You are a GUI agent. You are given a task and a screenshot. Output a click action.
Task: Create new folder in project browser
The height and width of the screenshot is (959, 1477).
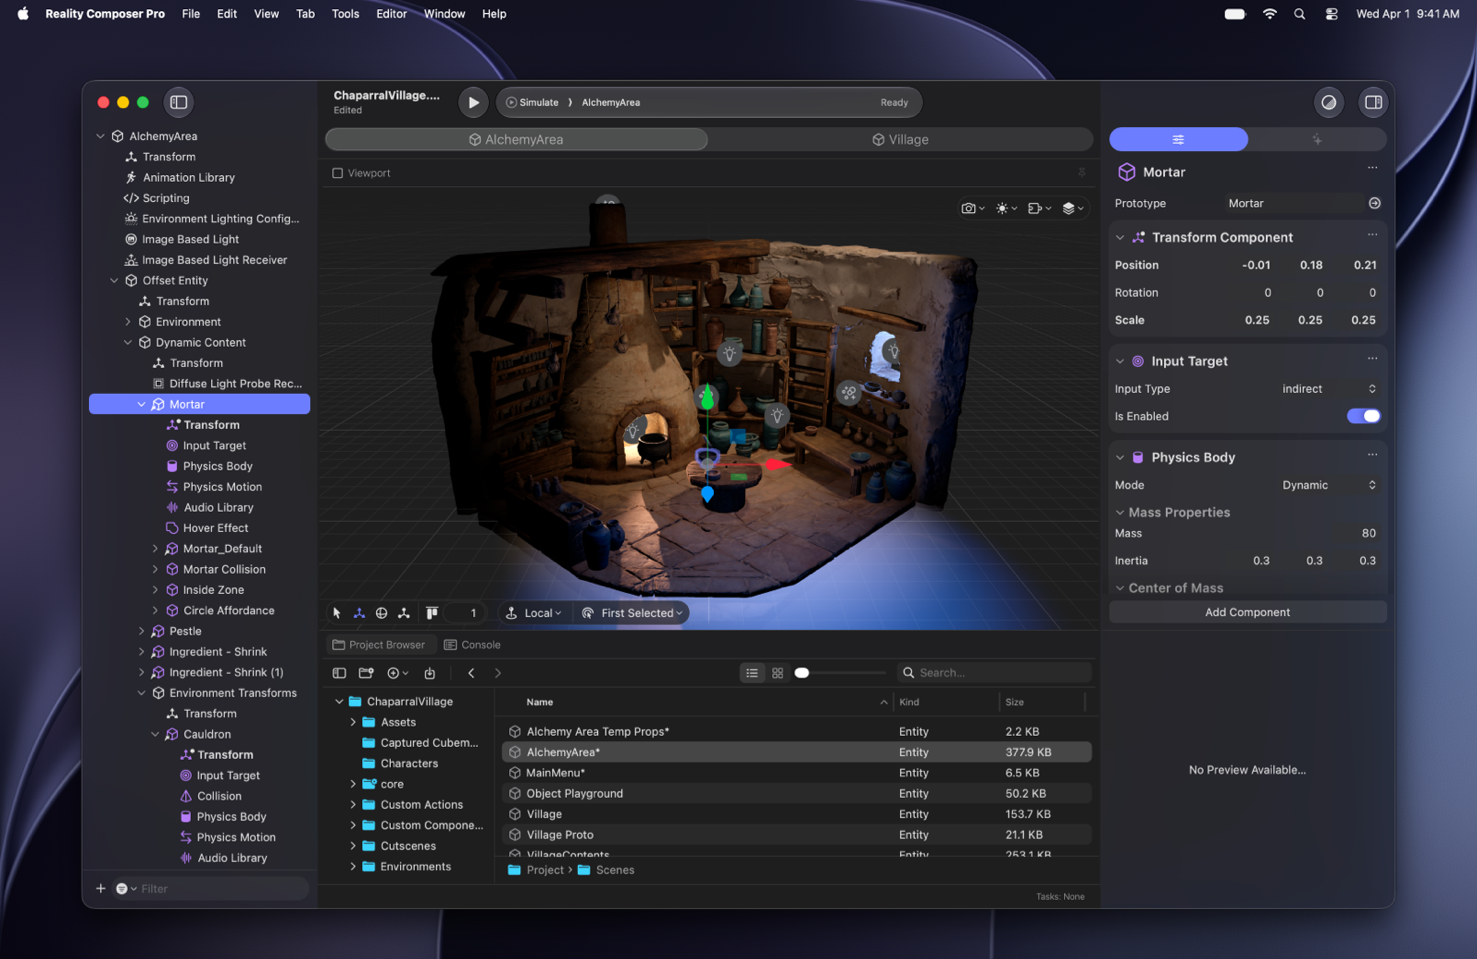[366, 673]
